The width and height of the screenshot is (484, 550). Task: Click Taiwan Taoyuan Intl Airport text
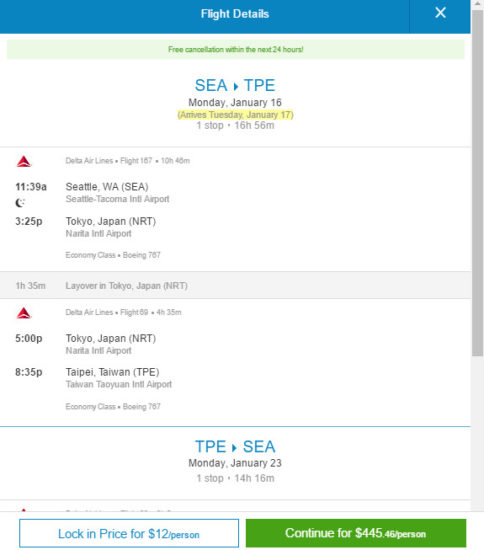point(119,384)
